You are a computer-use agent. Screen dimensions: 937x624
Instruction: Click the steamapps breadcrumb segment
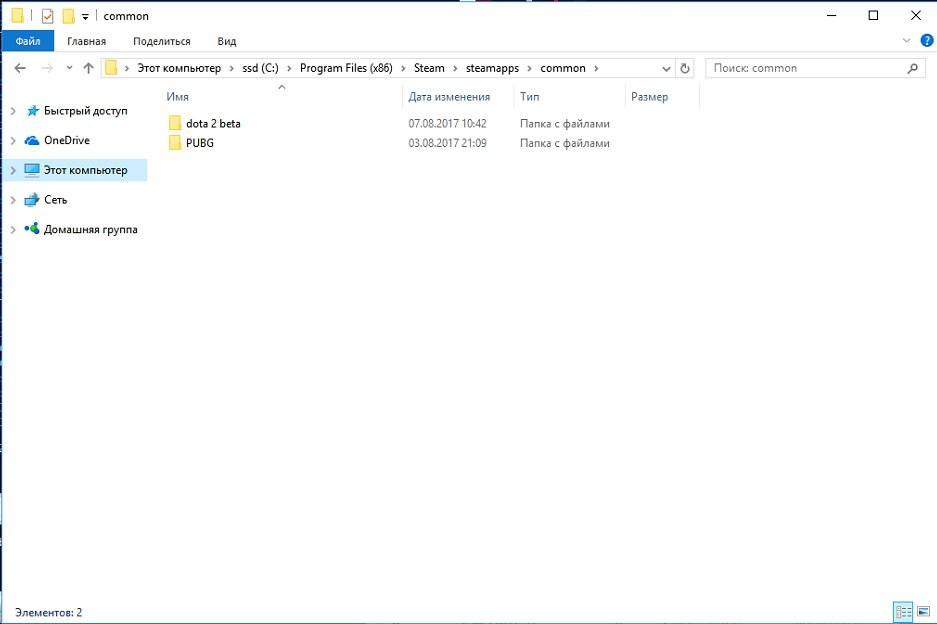pos(492,68)
